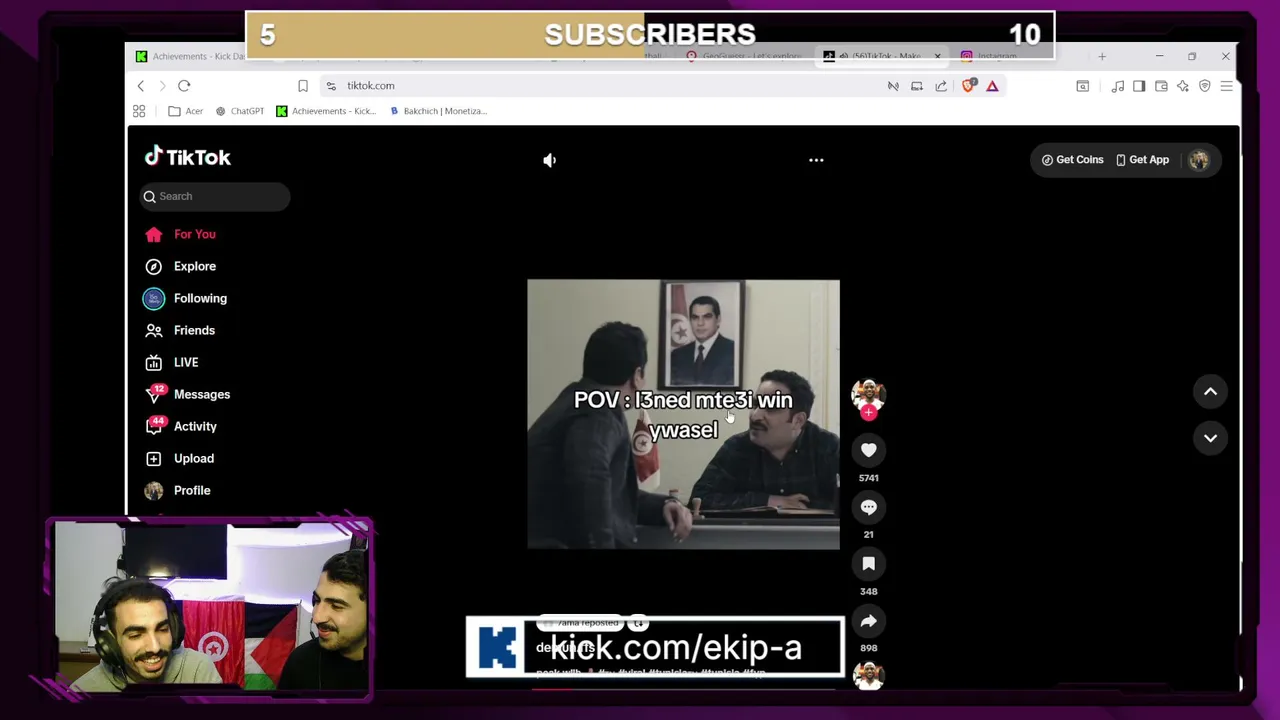Go to previous video with up chevron
This screenshot has height=720, width=1280.
coord(1210,392)
